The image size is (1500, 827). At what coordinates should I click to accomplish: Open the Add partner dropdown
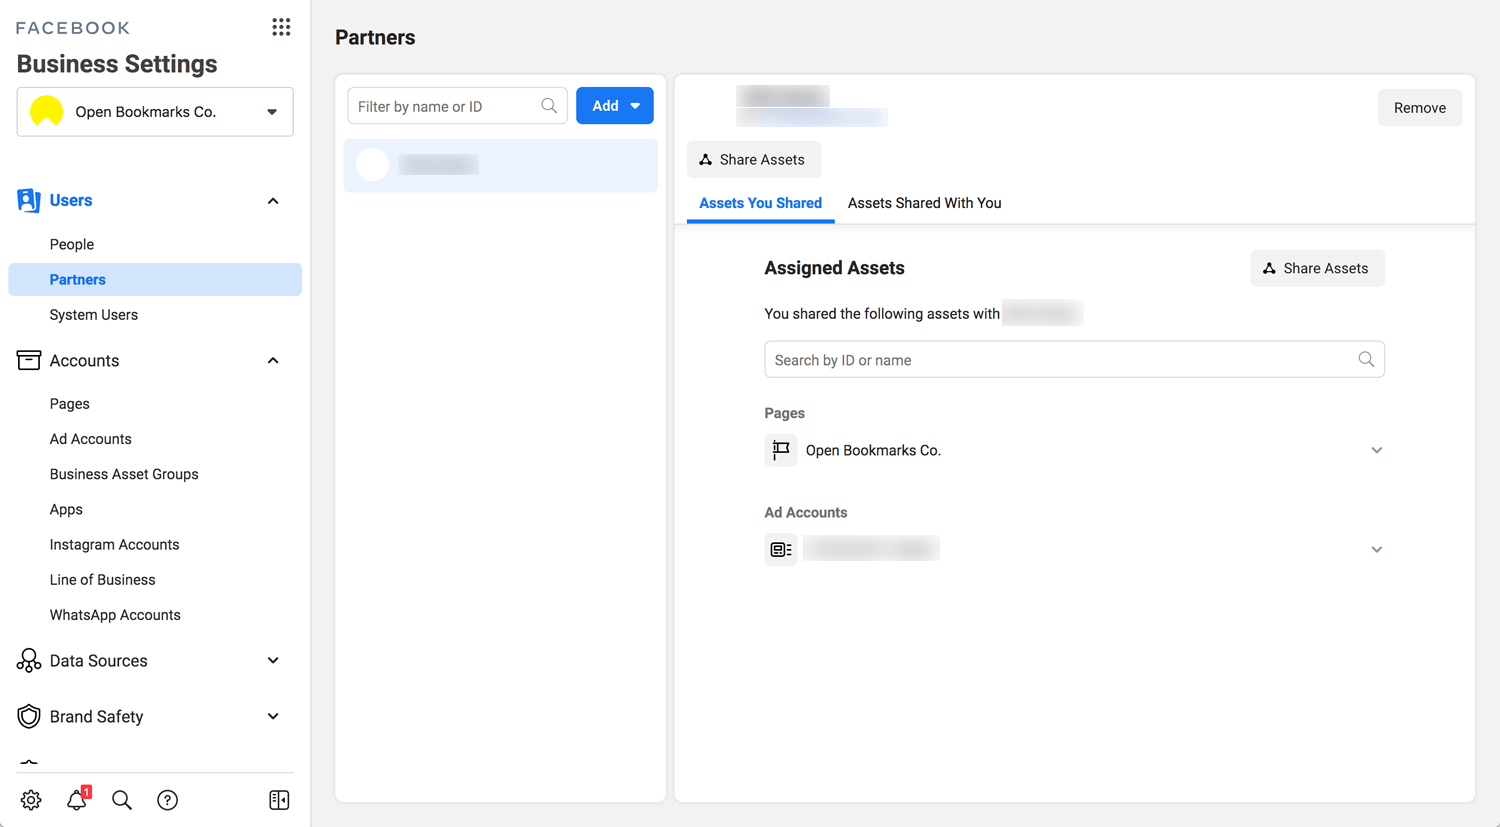(x=615, y=106)
